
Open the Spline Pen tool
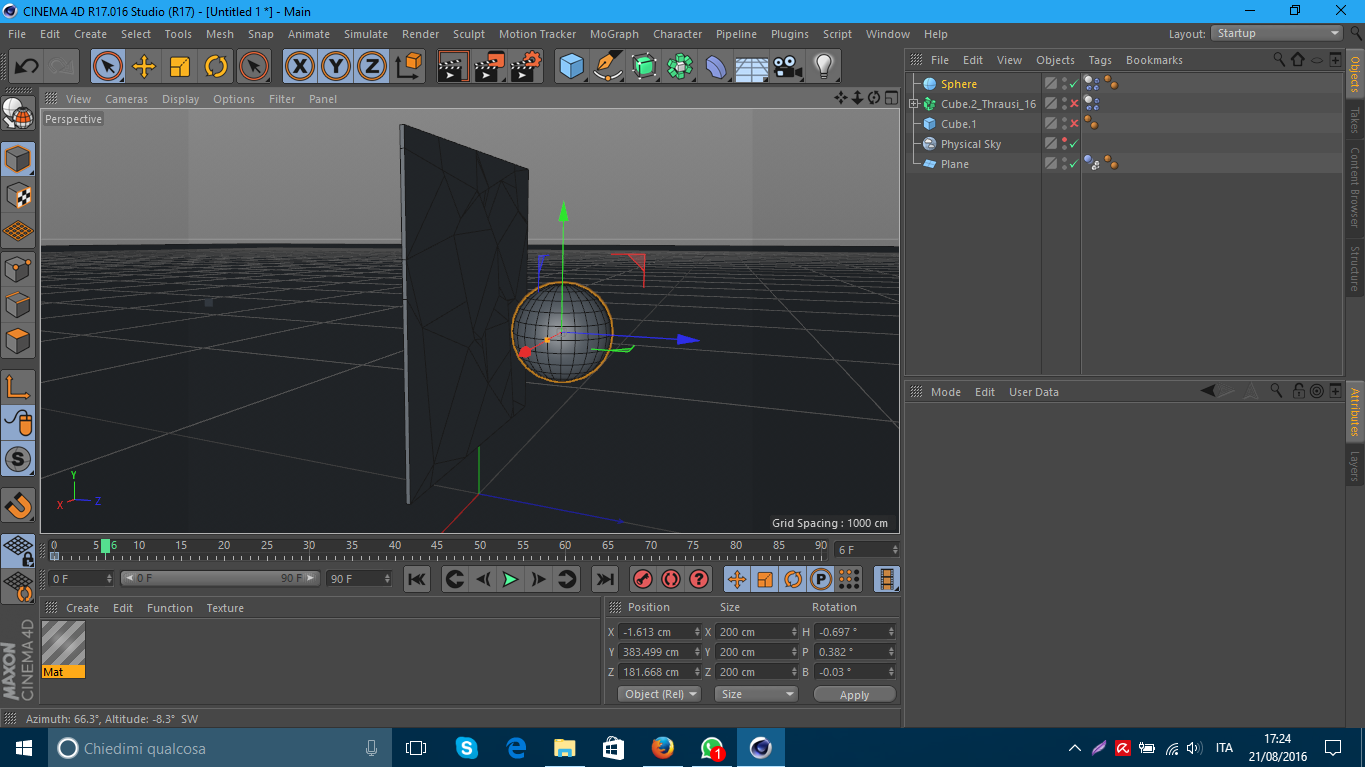607,67
